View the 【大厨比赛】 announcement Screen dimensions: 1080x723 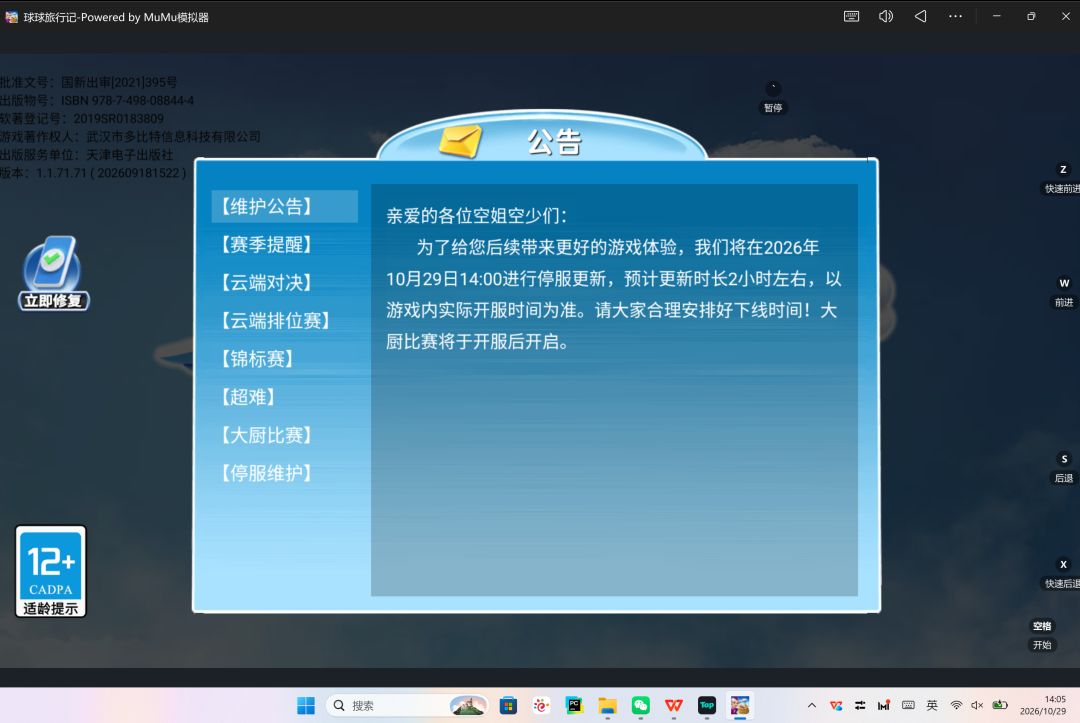pyautogui.click(x=267, y=435)
